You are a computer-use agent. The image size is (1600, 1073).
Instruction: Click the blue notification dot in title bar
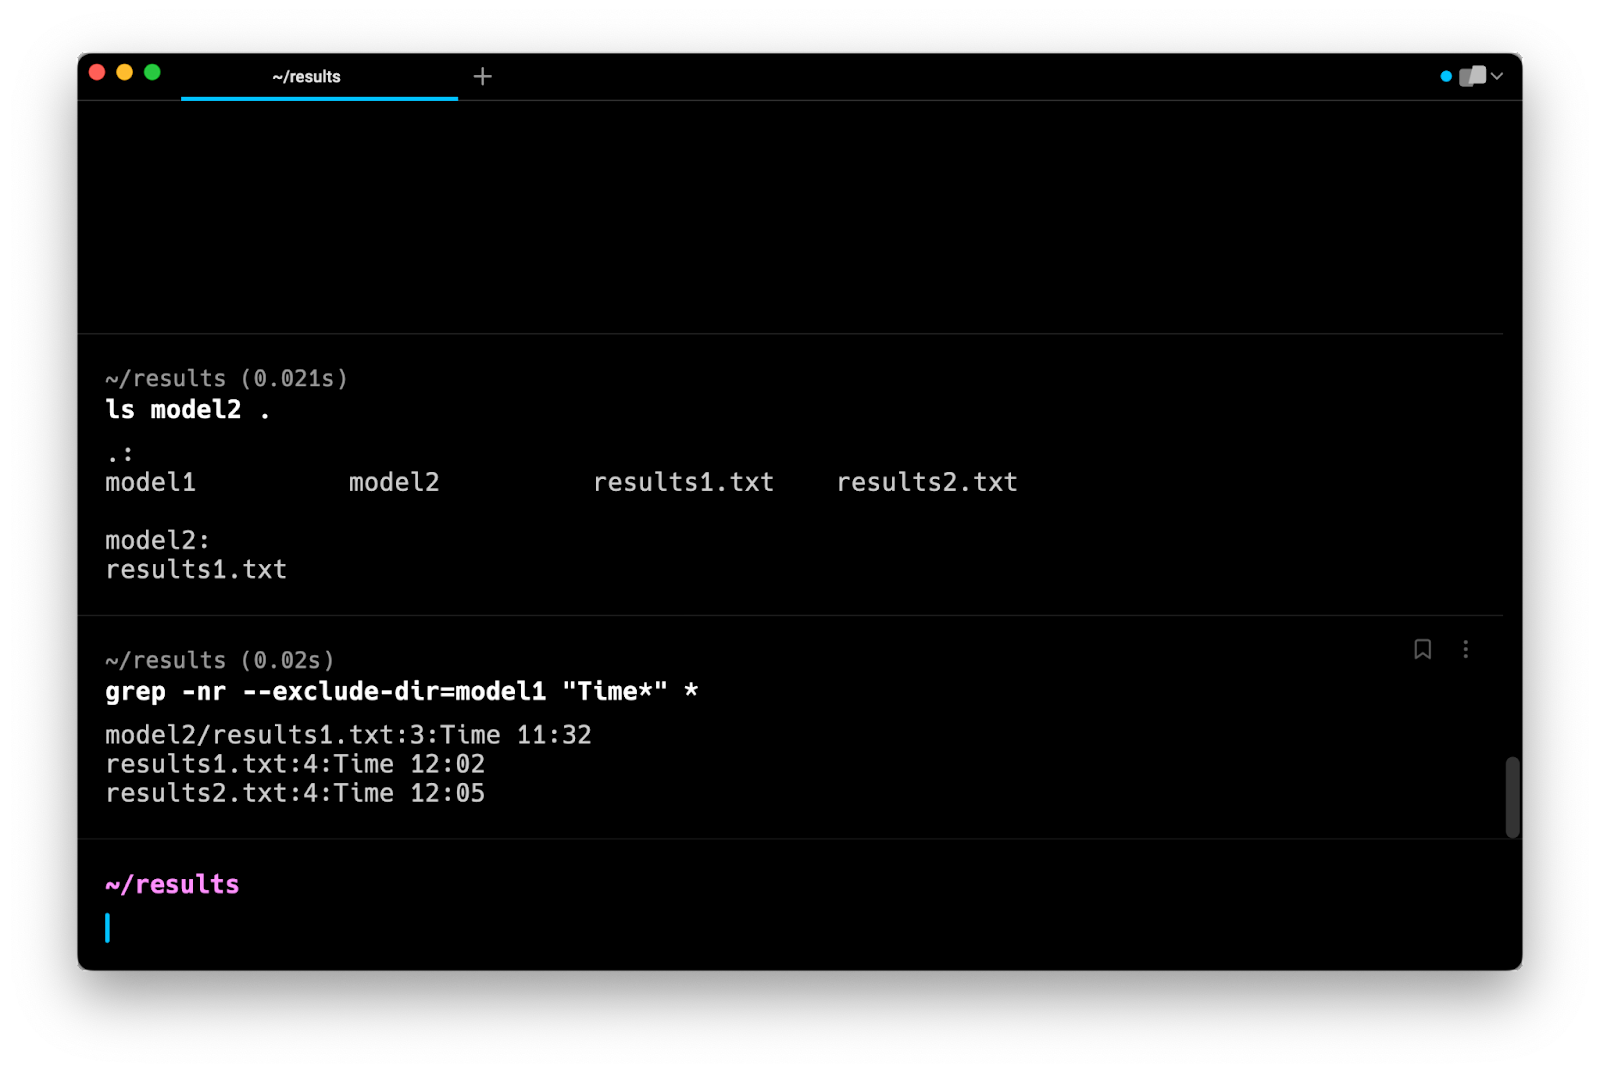[x=1444, y=75]
